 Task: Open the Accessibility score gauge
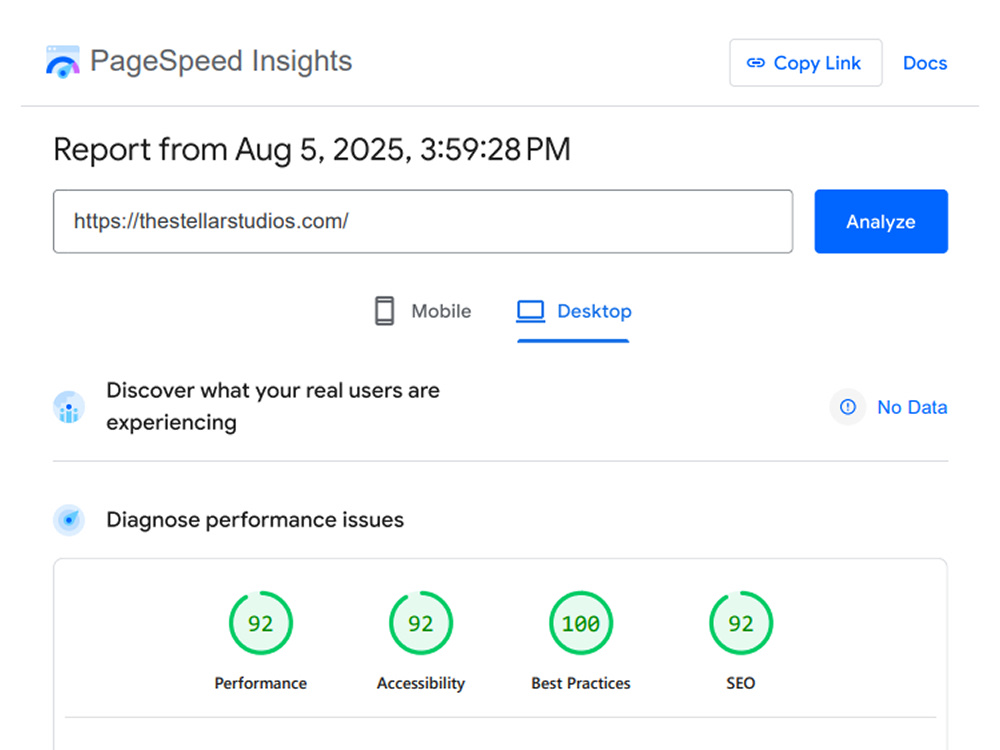(x=421, y=623)
